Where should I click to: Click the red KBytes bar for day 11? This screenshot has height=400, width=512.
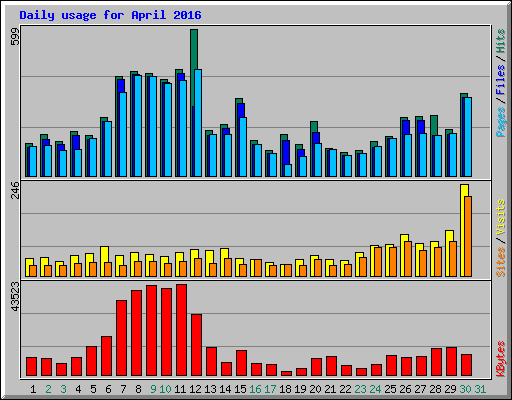pos(181,330)
